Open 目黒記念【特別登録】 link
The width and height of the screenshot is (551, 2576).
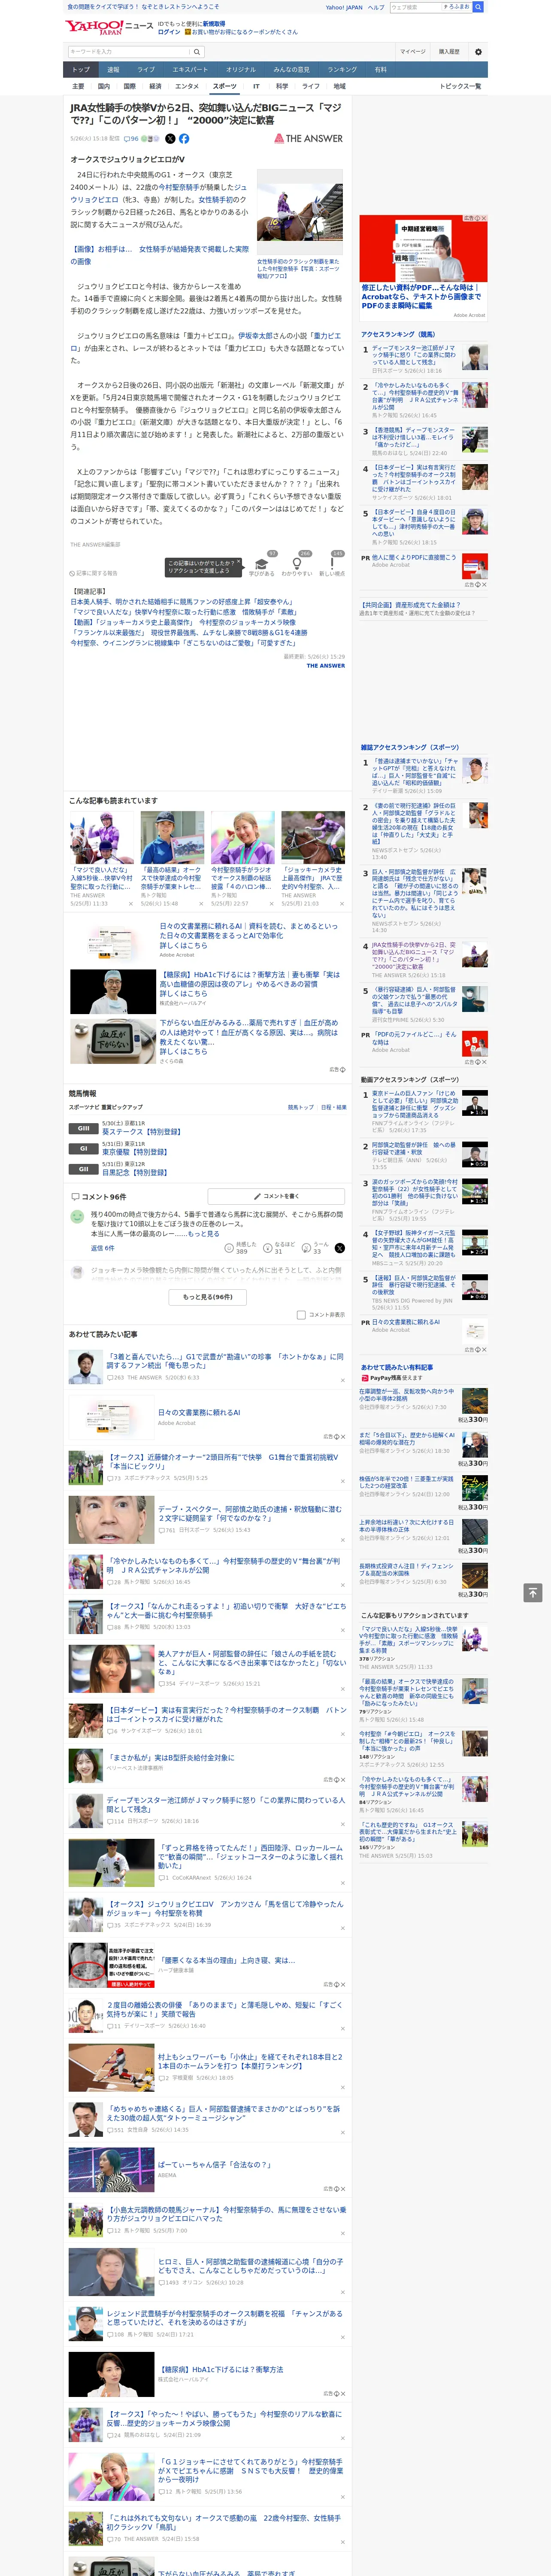[x=135, y=1173]
